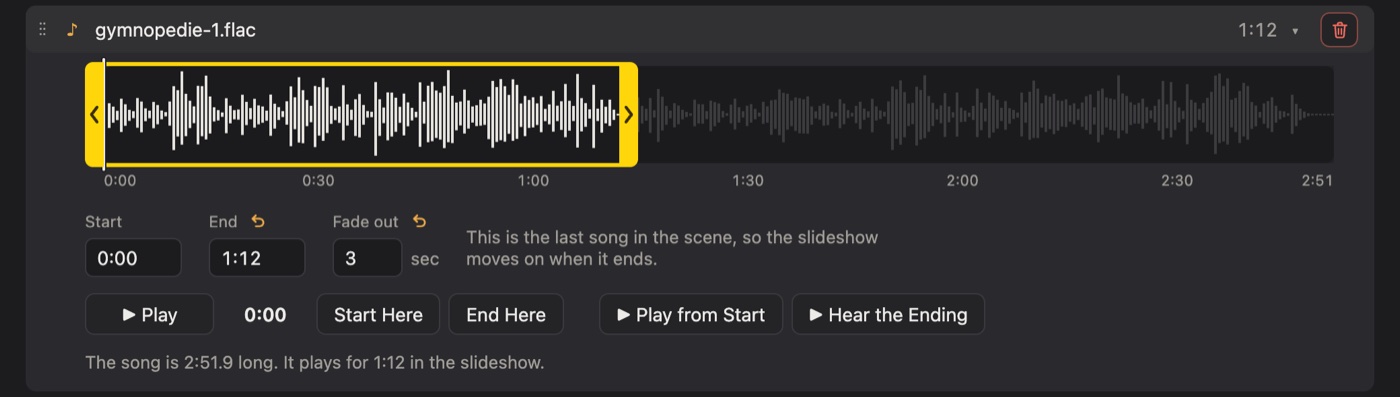Click the orange music note icon
This screenshot has width=1400, height=397.
click(x=72, y=30)
